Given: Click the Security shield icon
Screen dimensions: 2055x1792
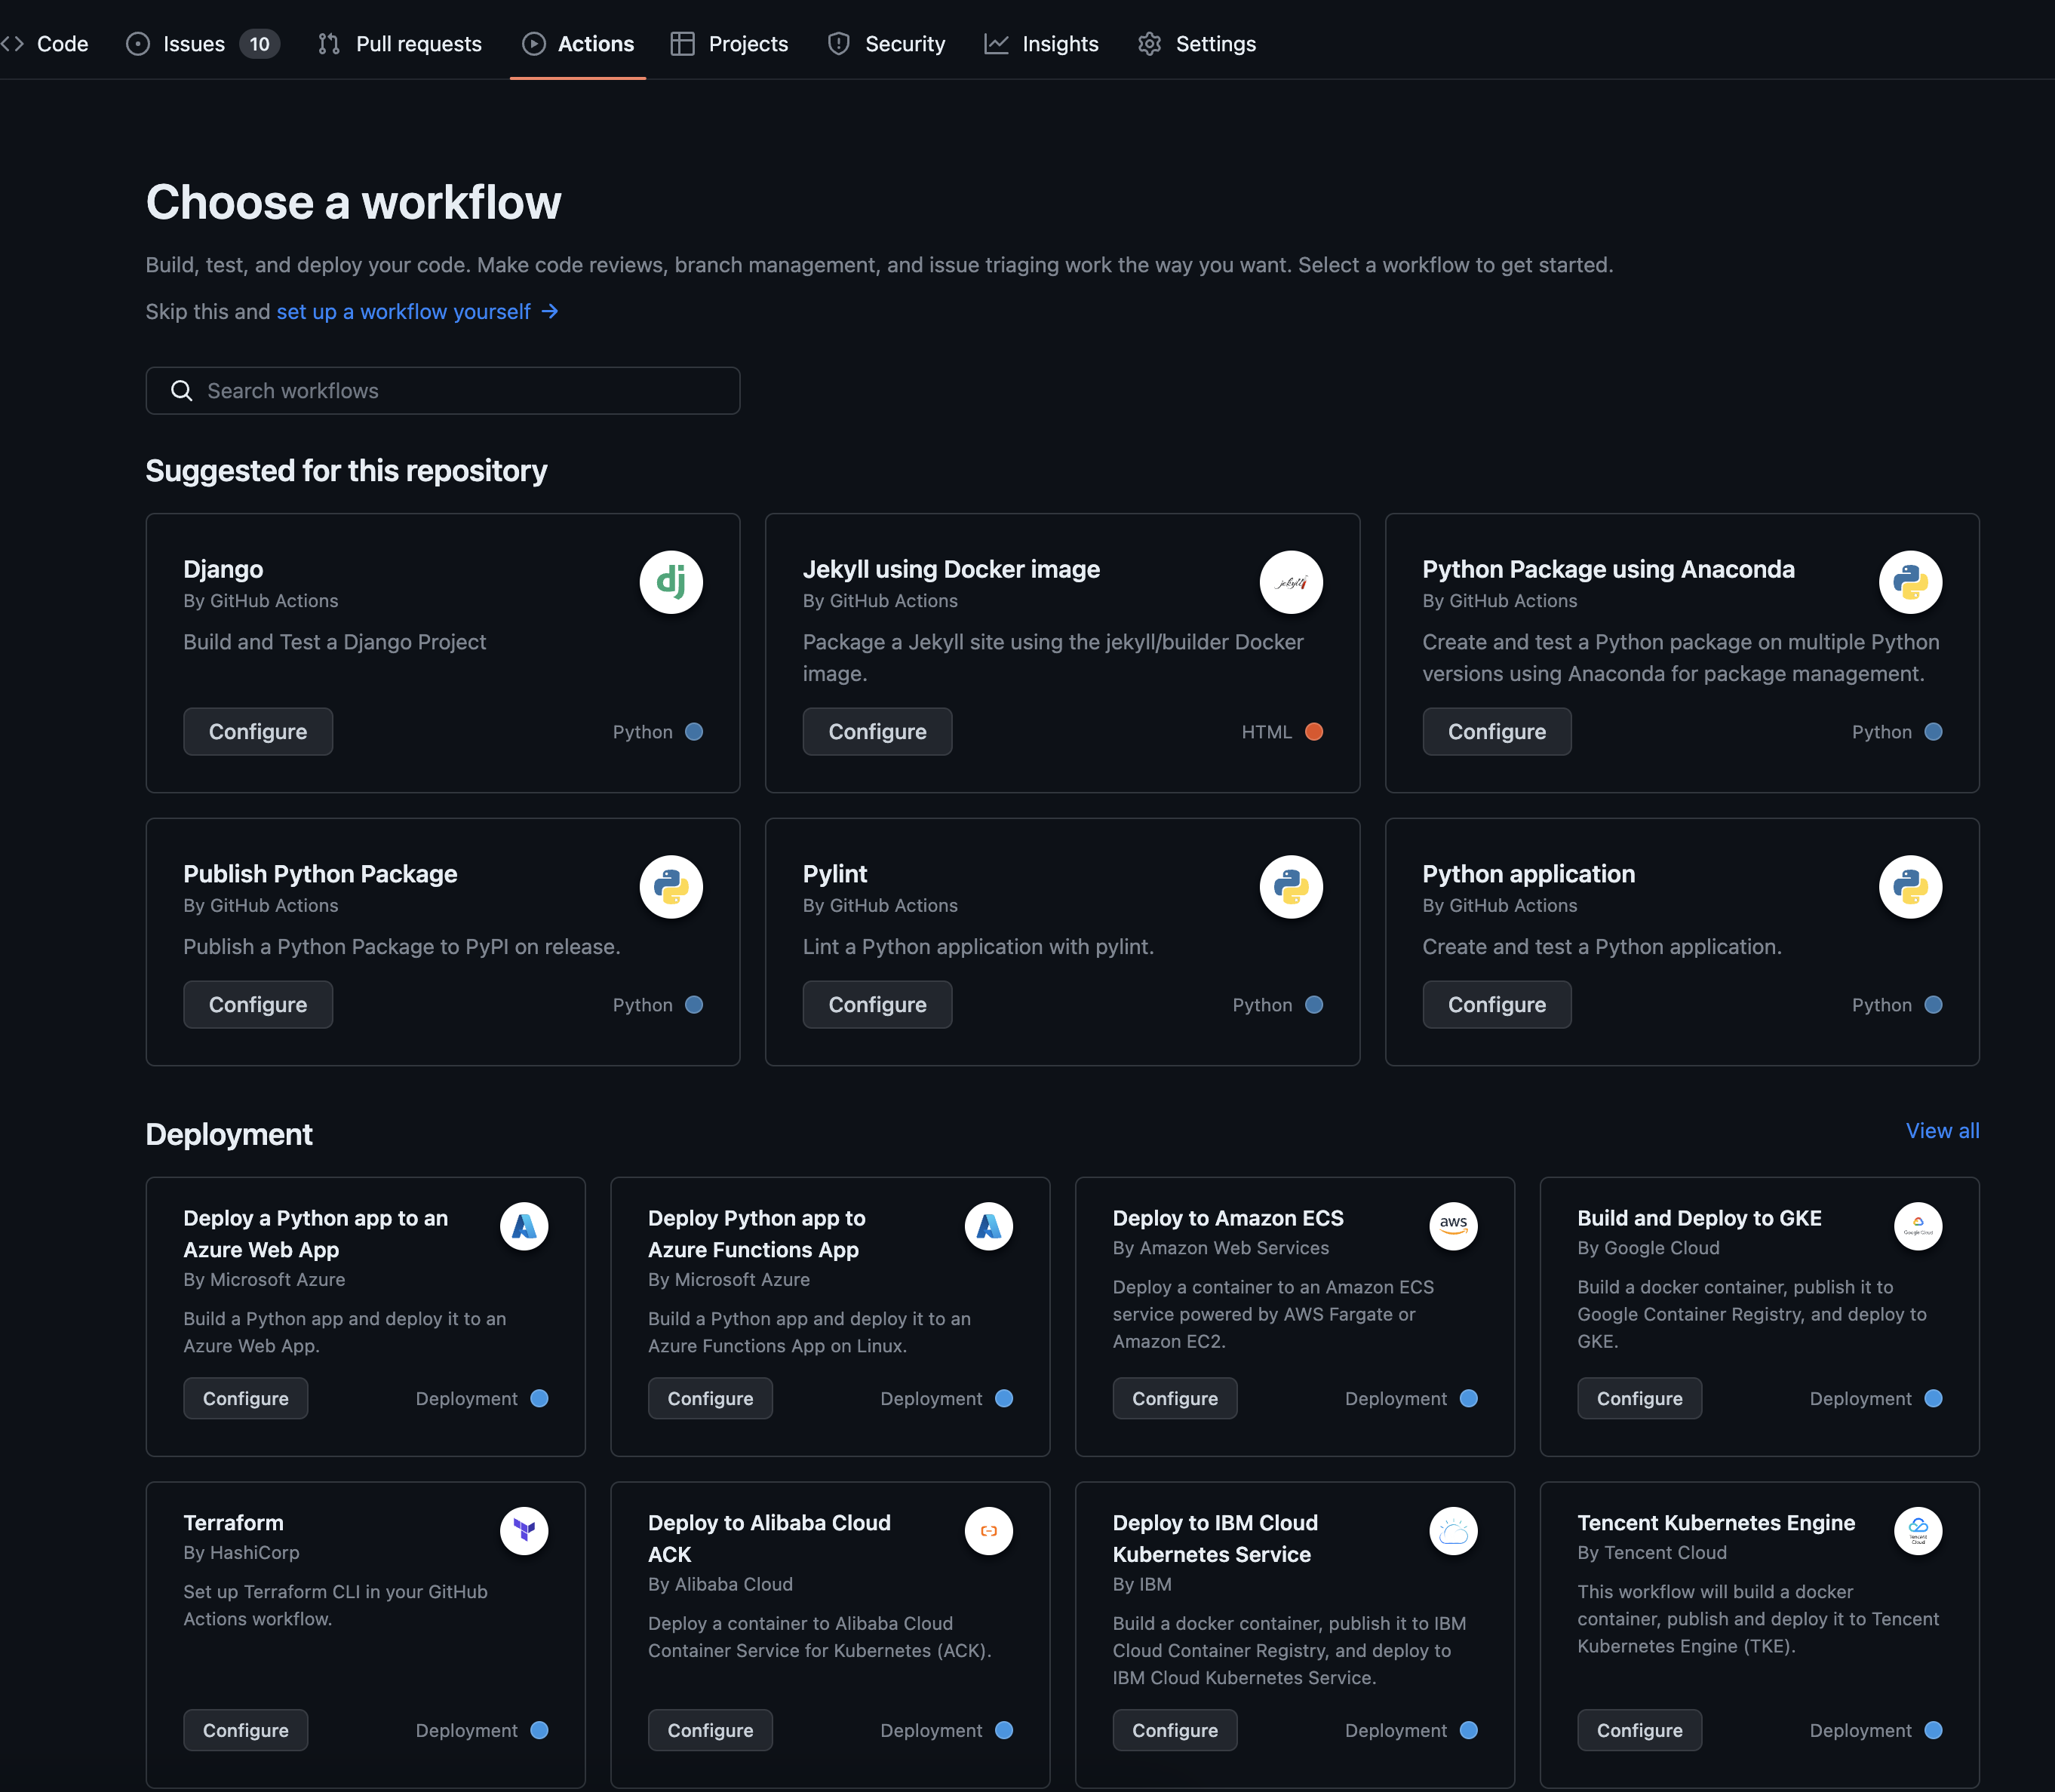Looking at the screenshot, I should [x=839, y=44].
